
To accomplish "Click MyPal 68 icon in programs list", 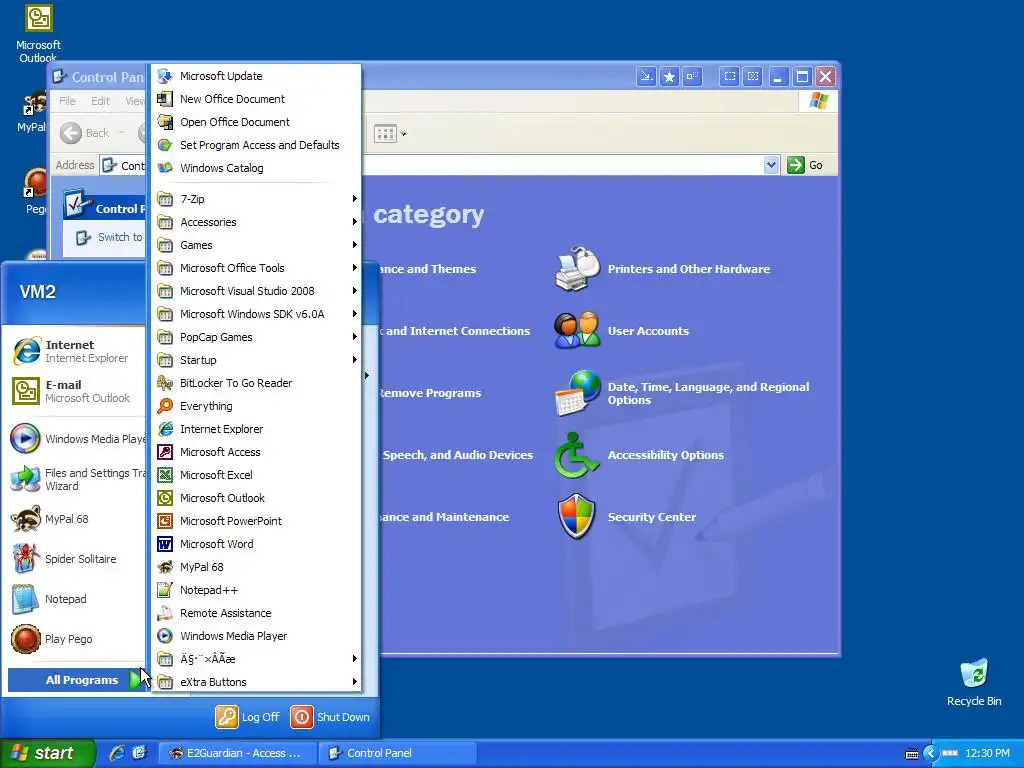I will click(x=165, y=567).
